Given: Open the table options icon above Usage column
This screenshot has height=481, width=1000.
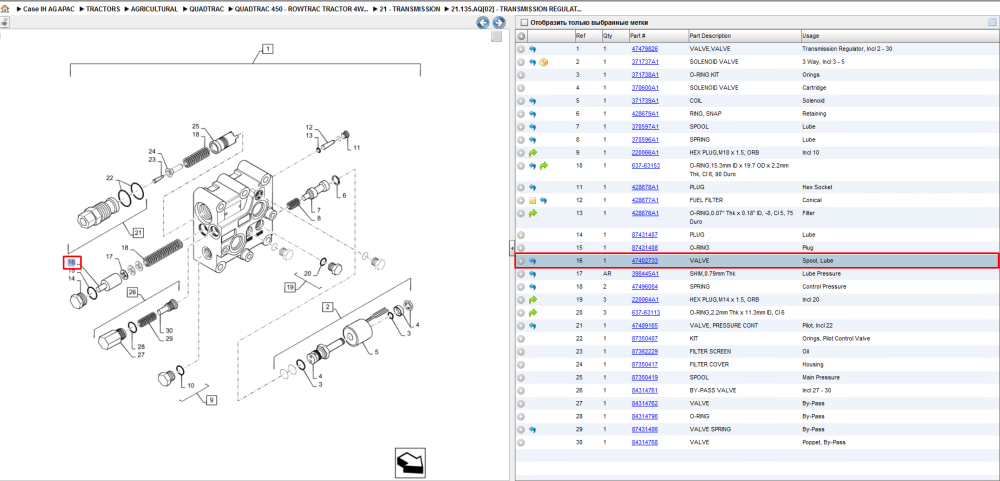Looking at the screenshot, I should click(992, 22).
